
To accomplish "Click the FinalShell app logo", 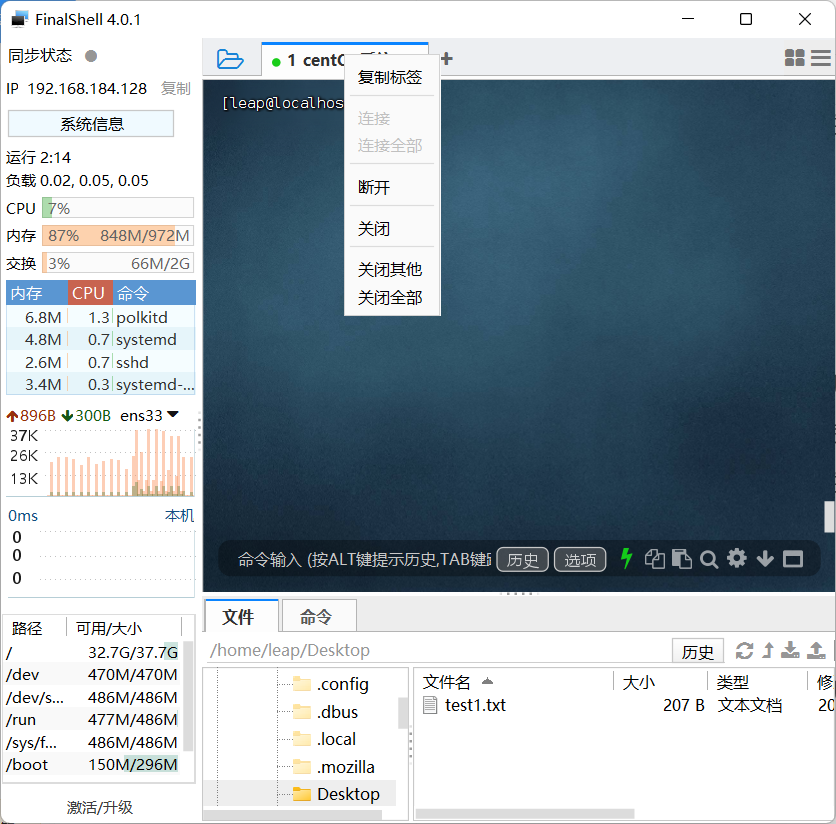I will [20, 19].
